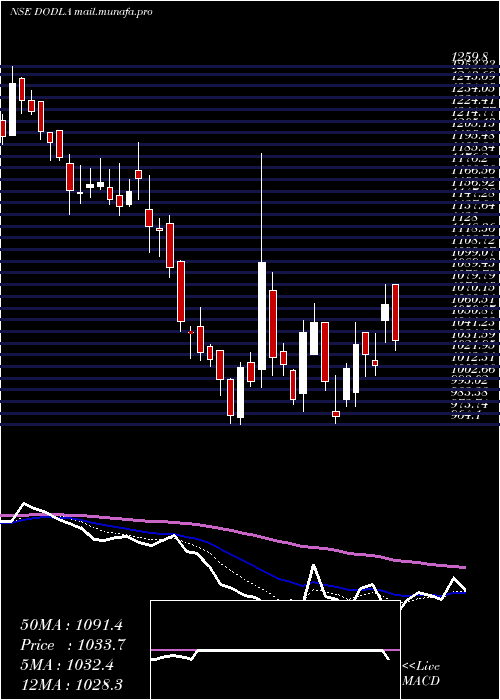The width and height of the screenshot is (500, 700).
Task: Select the 1041.23 price axis label
Action: pos(473,323)
